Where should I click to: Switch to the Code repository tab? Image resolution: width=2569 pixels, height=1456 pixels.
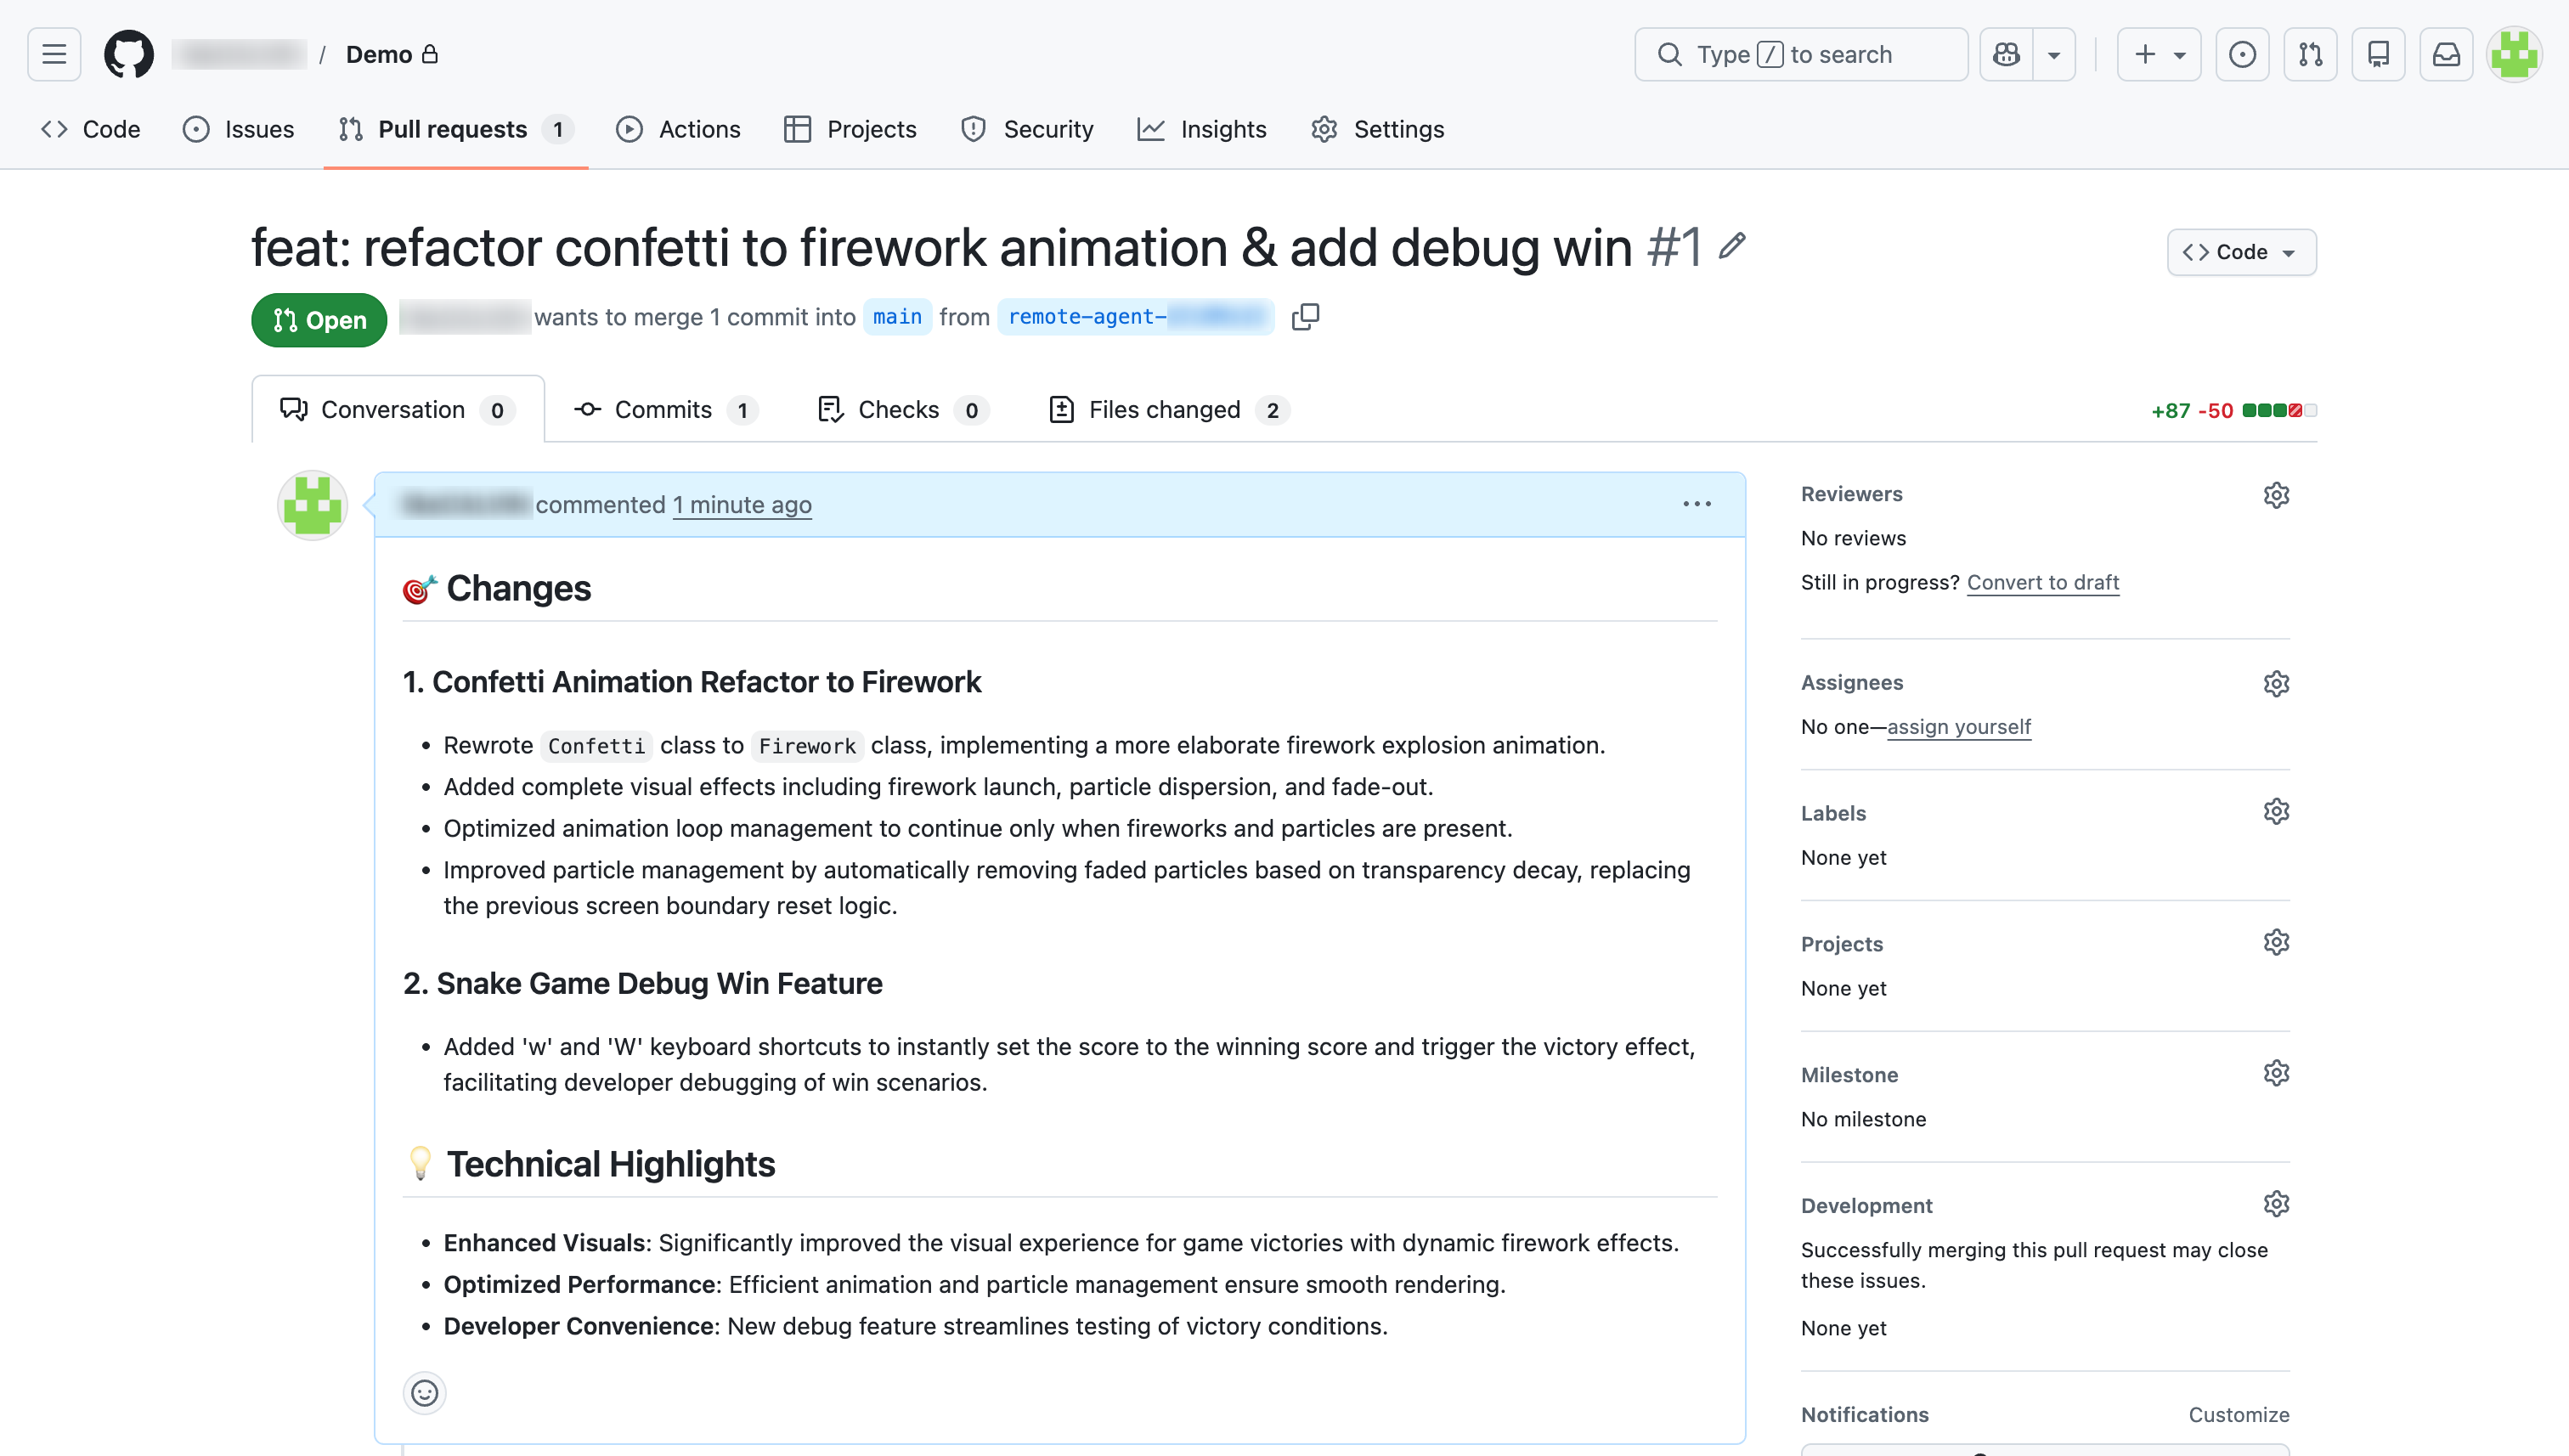91,129
